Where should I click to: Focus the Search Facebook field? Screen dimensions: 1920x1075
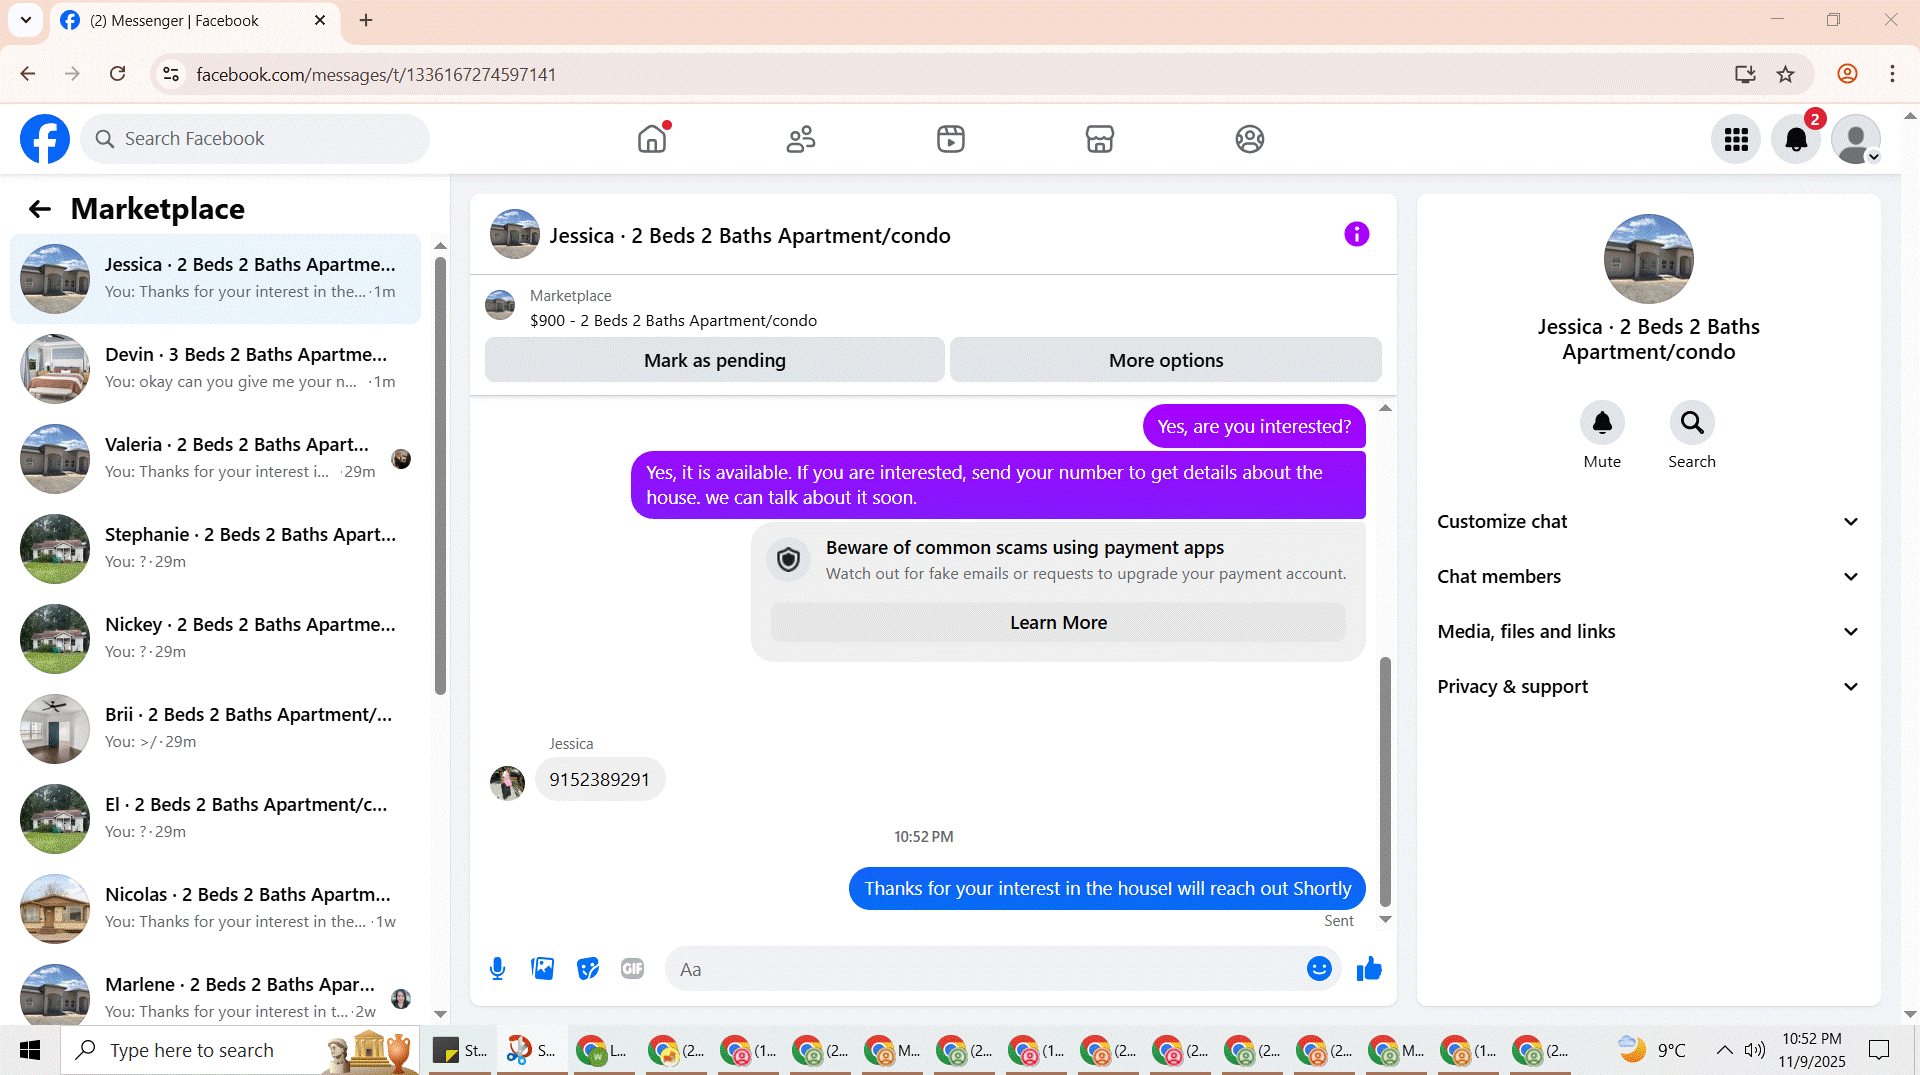pos(255,139)
